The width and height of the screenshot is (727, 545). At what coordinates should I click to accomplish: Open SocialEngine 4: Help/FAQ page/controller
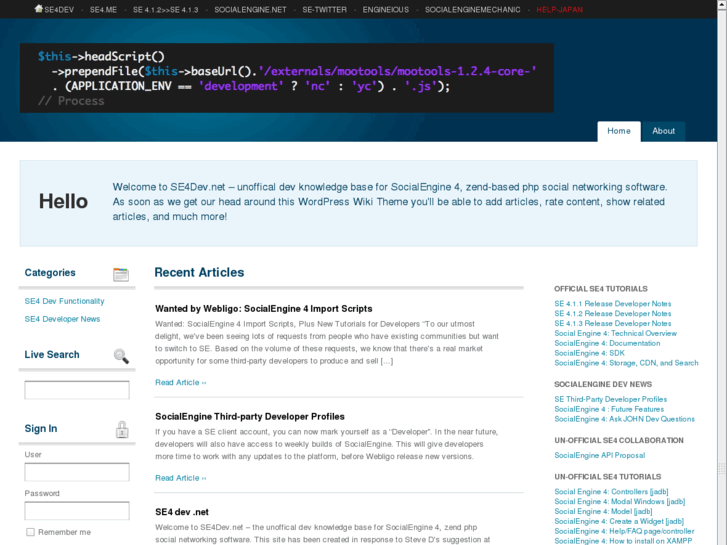coord(625,531)
